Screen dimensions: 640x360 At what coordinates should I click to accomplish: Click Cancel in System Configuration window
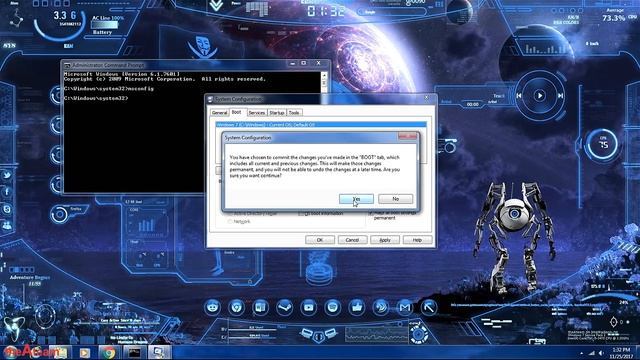coord(352,240)
